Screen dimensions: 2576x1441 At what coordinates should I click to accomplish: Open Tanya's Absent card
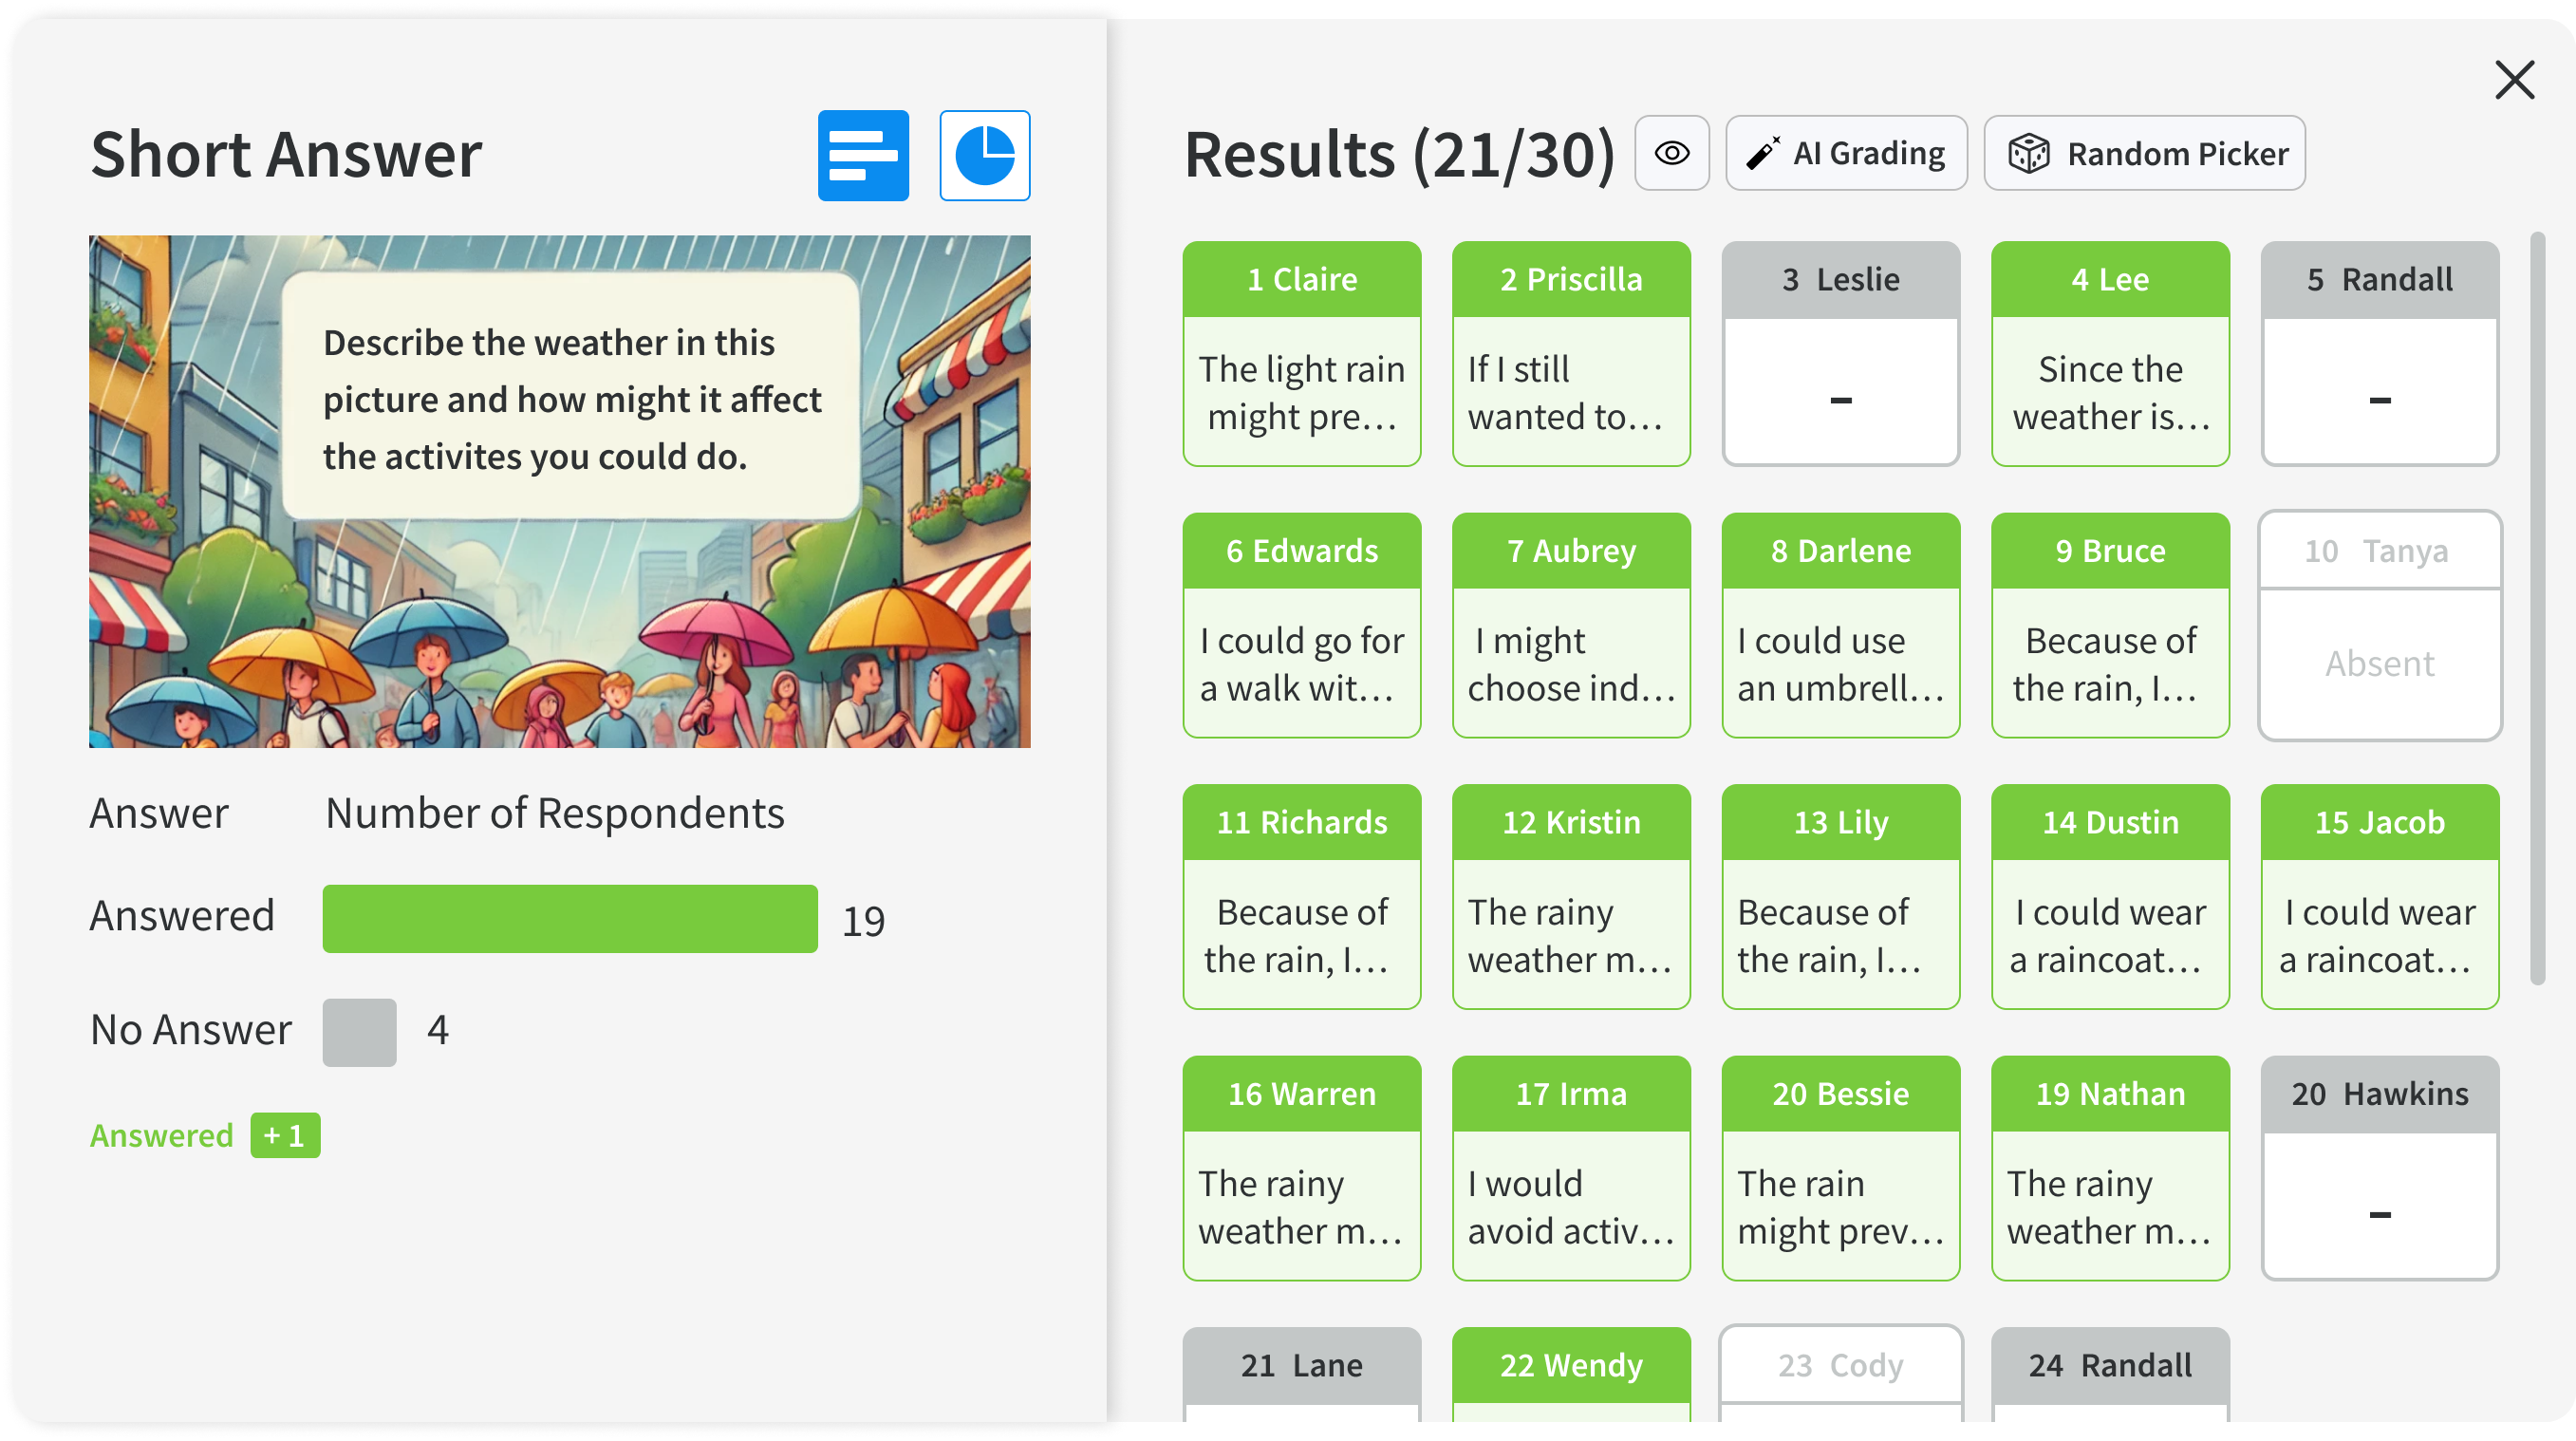click(x=2379, y=662)
